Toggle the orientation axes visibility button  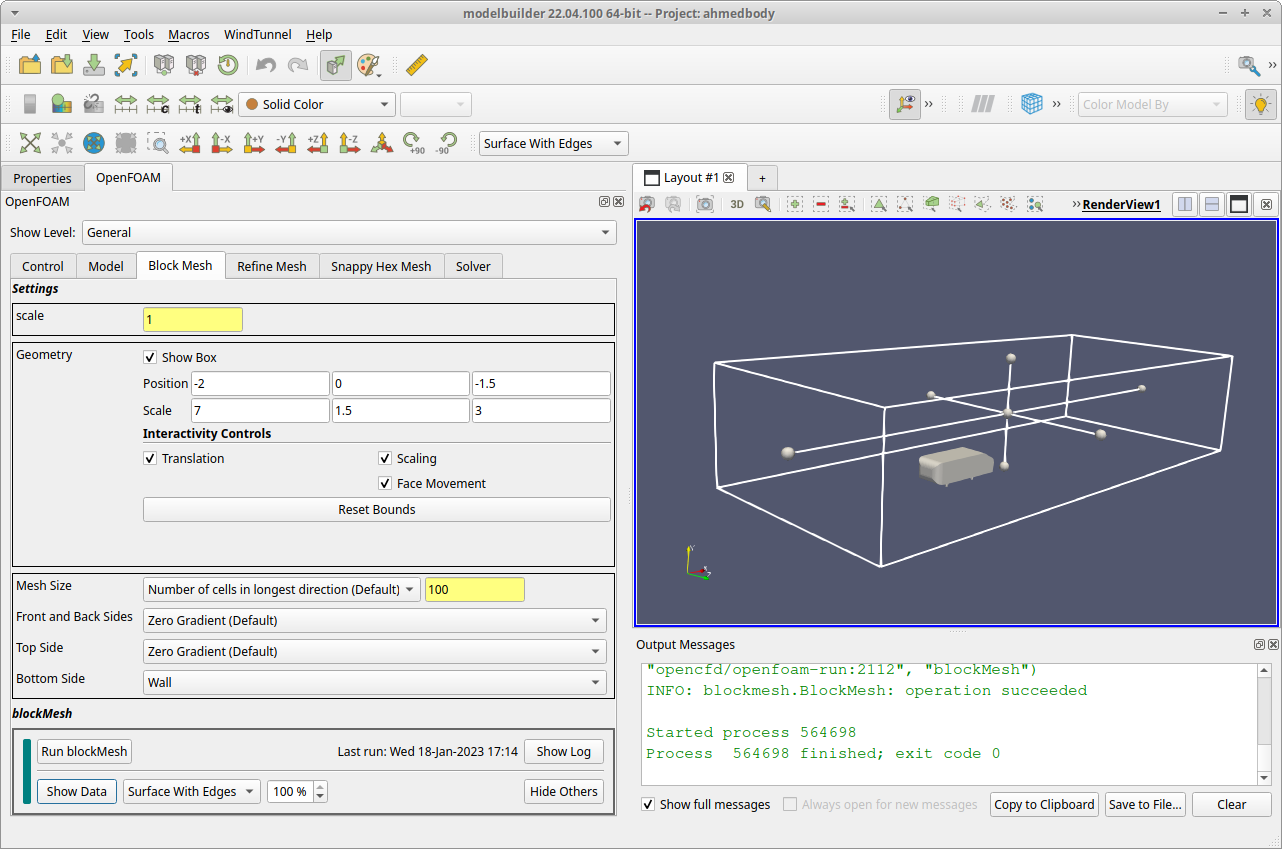click(905, 104)
